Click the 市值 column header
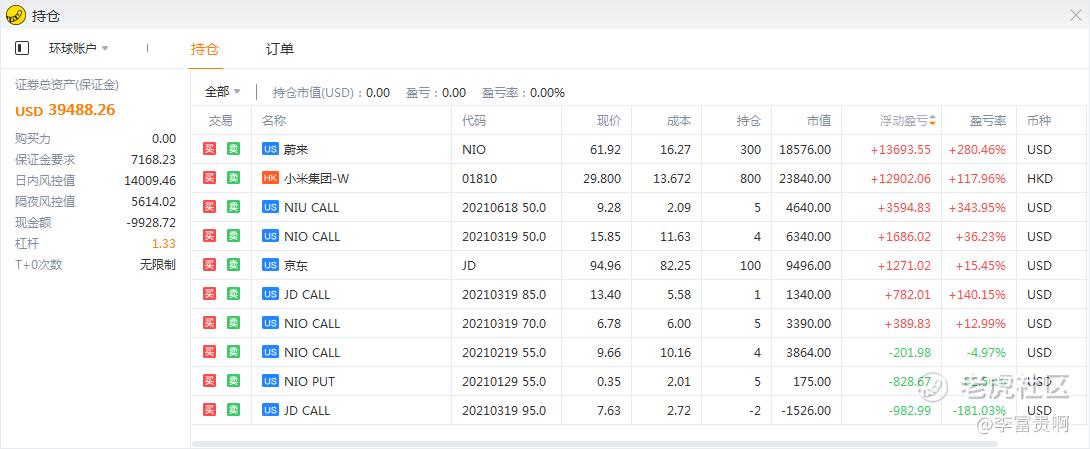This screenshot has height=449, width=1090. [x=819, y=120]
